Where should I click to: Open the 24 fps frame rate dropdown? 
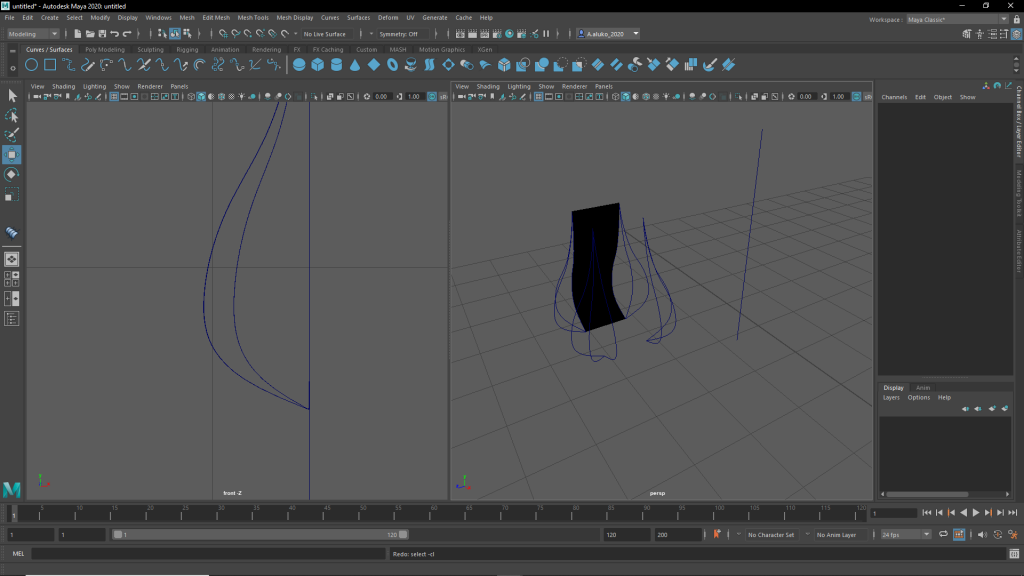(x=905, y=535)
